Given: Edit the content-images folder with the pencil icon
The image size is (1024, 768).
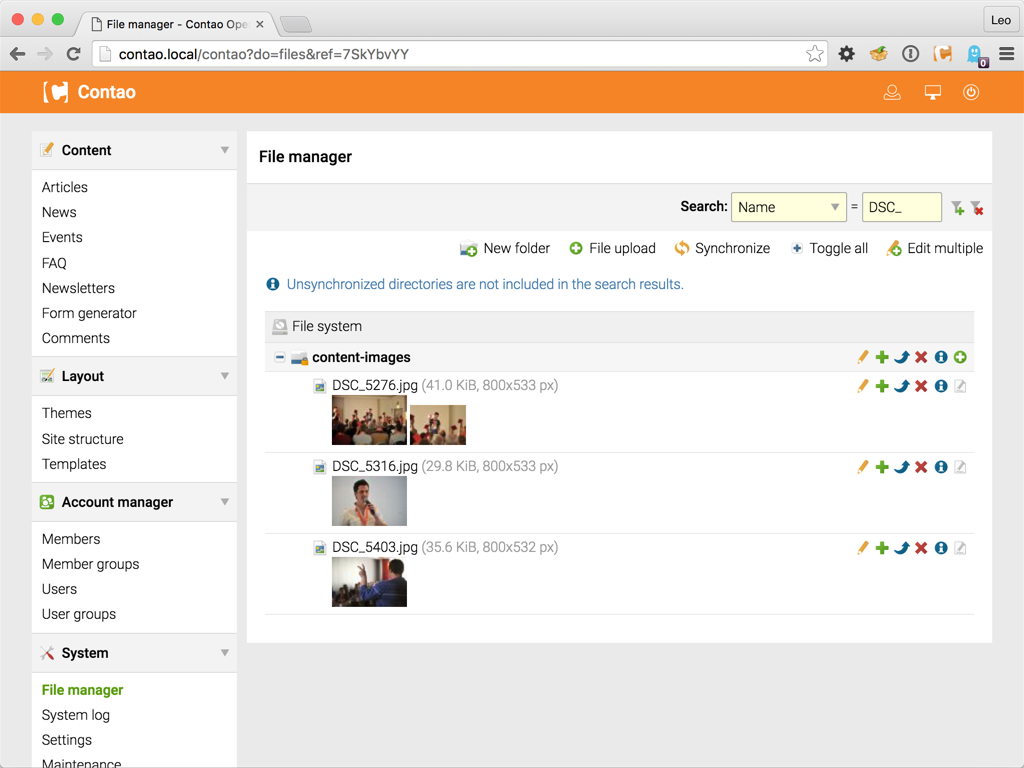Looking at the screenshot, I should pyautogui.click(x=862, y=357).
